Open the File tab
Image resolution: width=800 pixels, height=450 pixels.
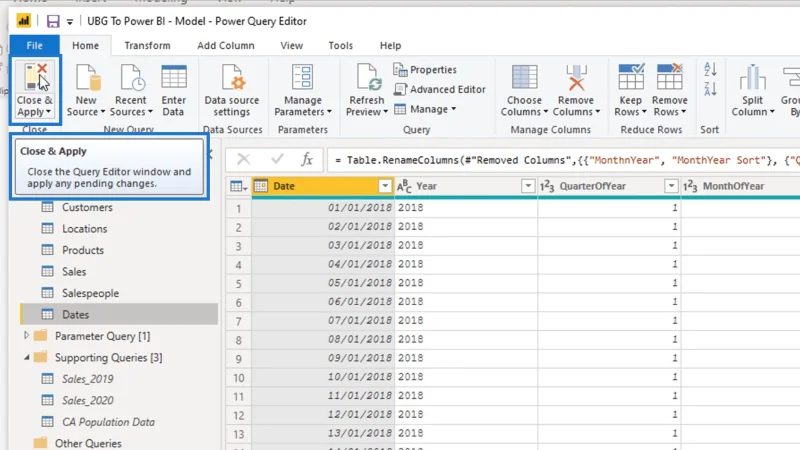(34, 45)
